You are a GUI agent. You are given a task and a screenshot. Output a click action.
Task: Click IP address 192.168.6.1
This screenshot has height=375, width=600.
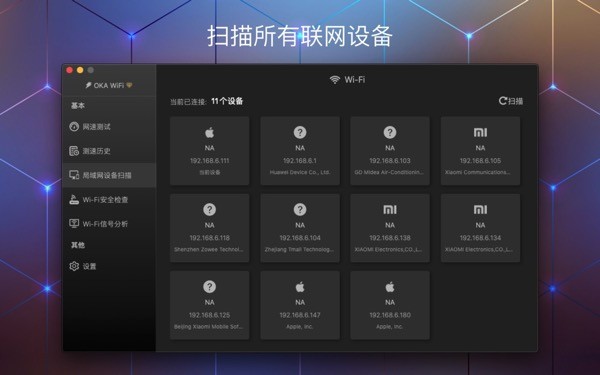click(300, 161)
